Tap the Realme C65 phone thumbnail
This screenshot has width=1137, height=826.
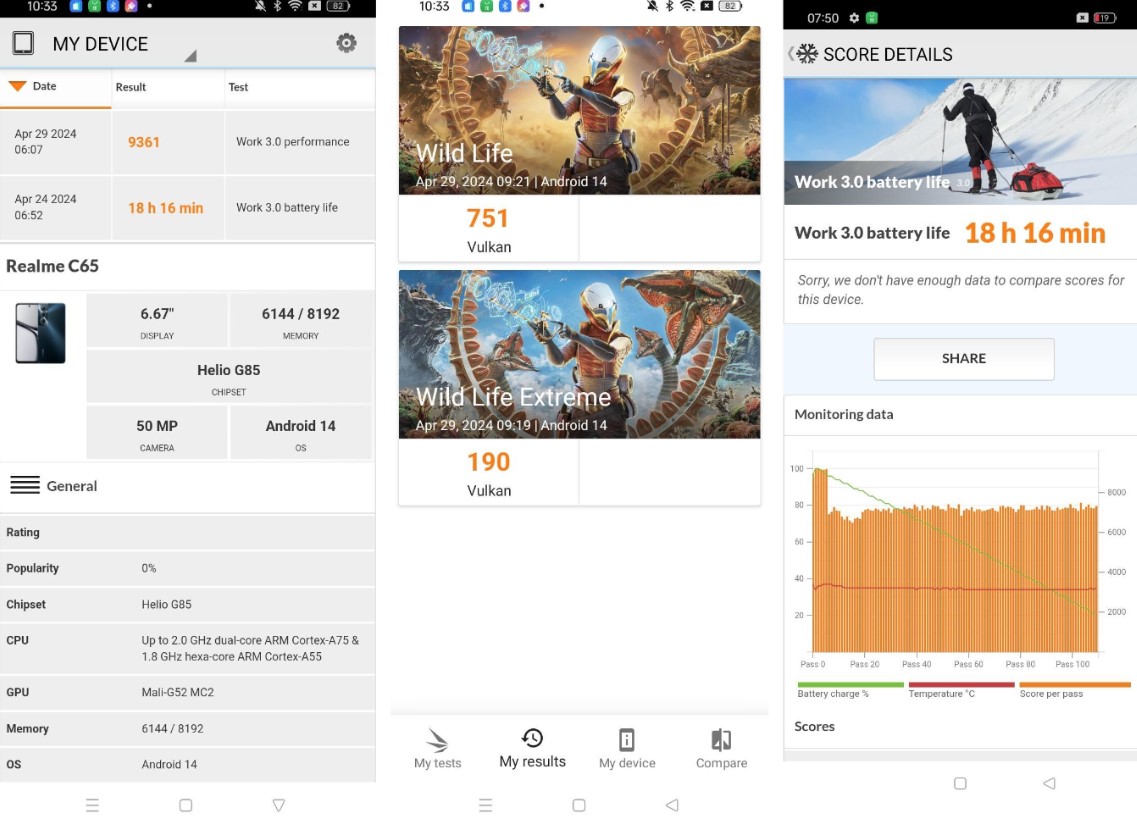coord(40,333)
